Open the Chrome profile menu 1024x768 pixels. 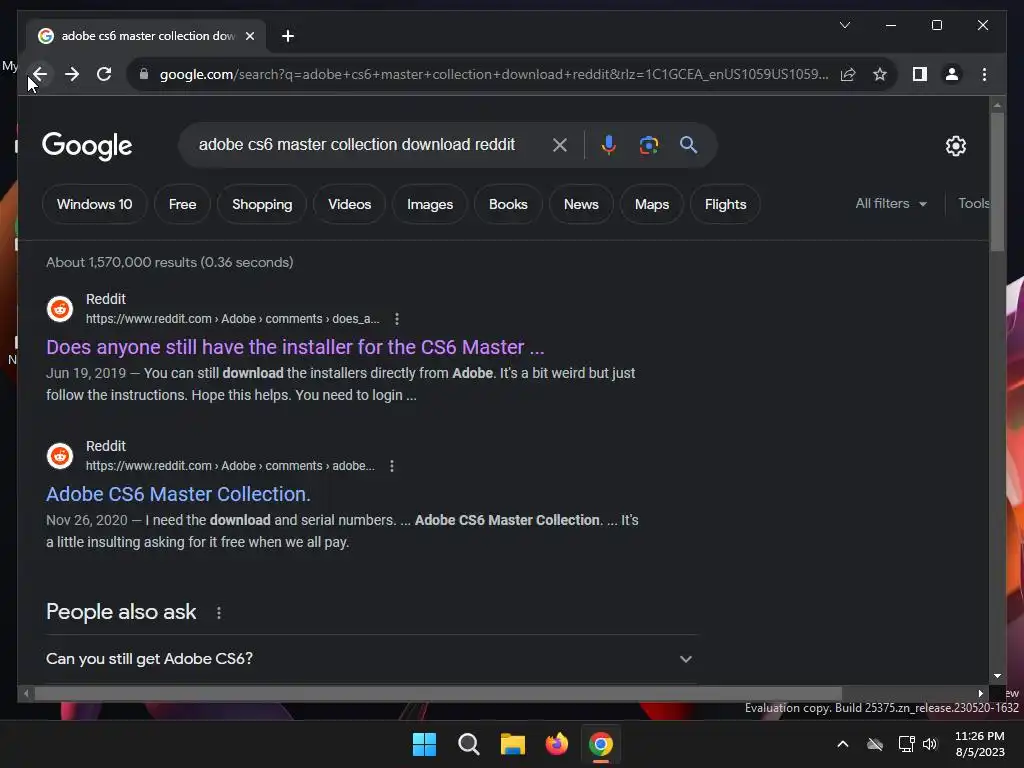tap(952, 74)
